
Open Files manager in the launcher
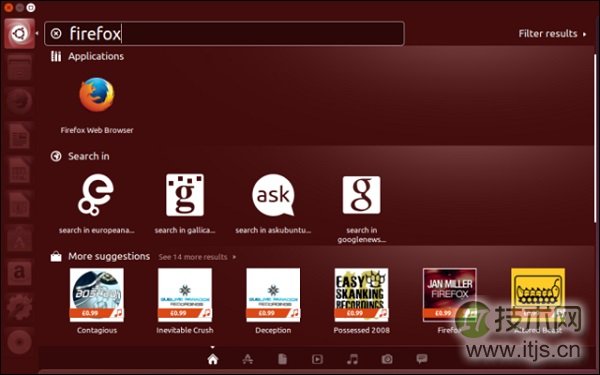pos(20,68)
